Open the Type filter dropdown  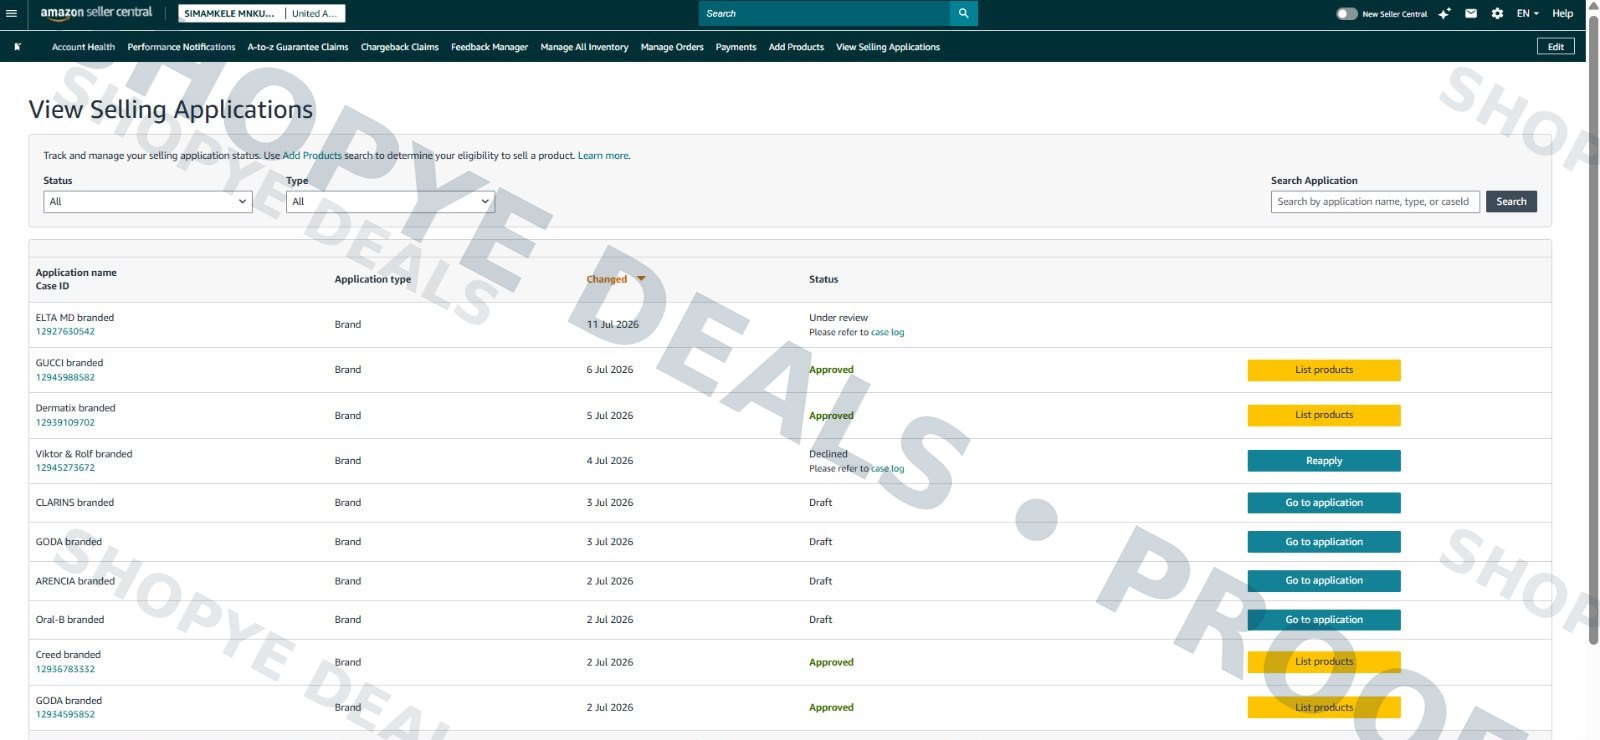[x=390, y=202]
